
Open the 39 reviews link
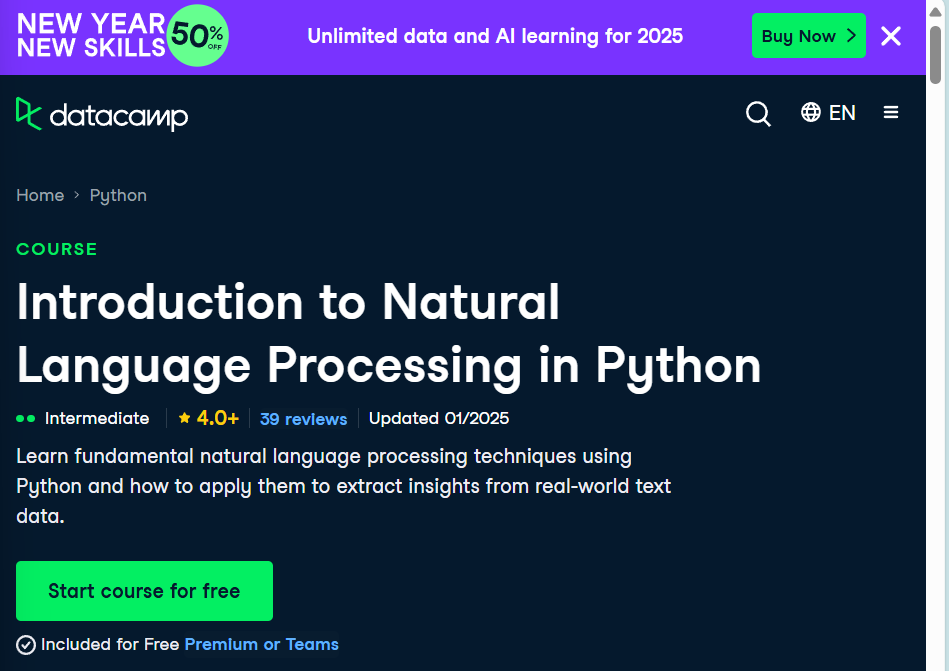point(303,419)
